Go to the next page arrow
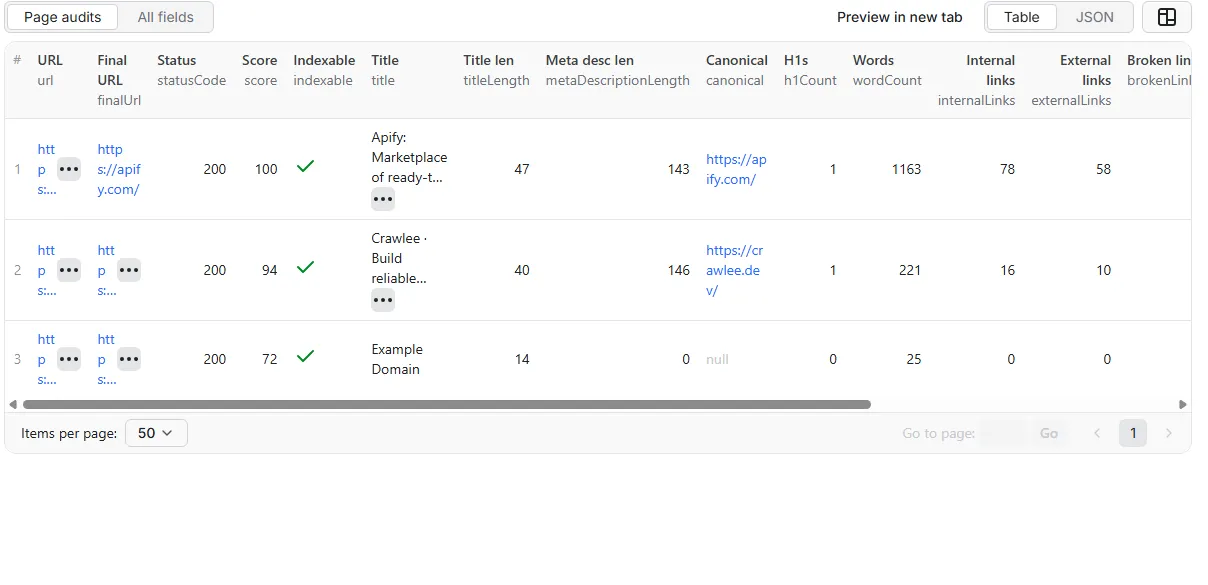 tap(1169, 433)
